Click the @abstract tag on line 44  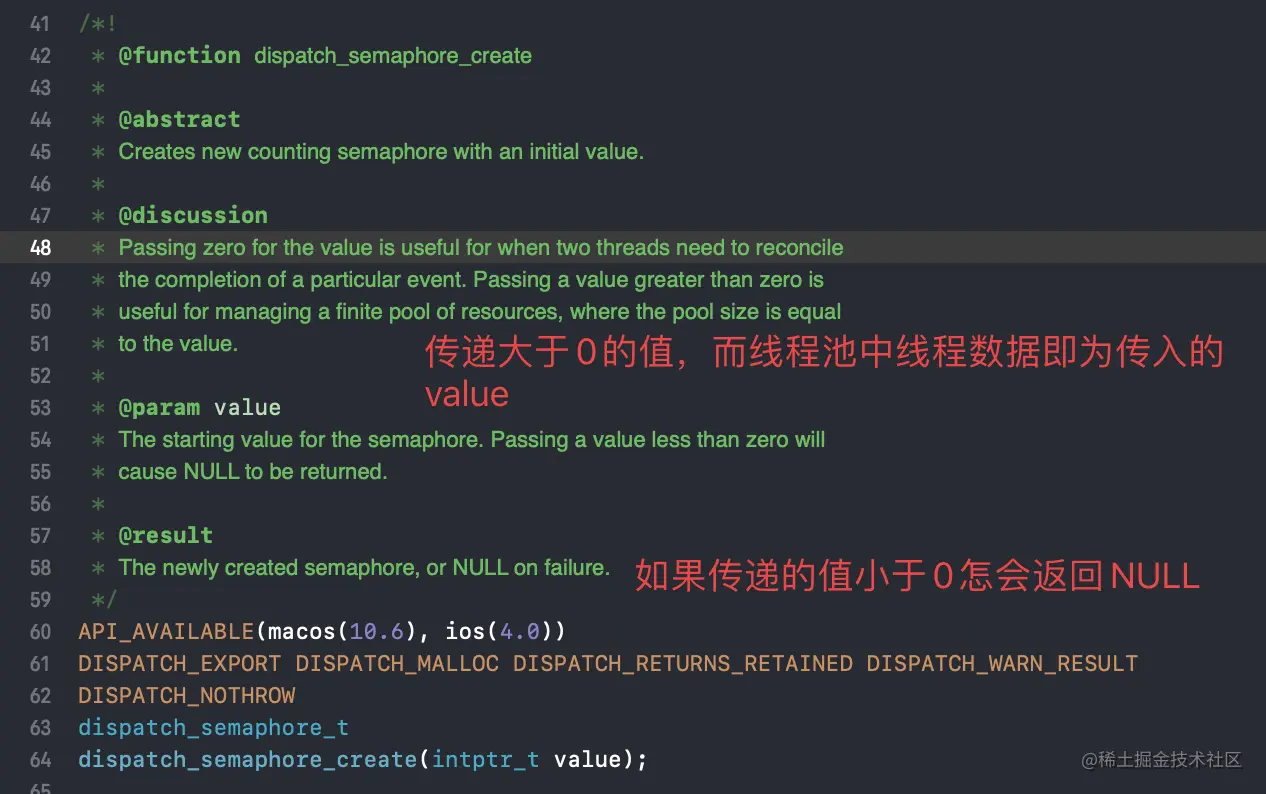[179, 119]
